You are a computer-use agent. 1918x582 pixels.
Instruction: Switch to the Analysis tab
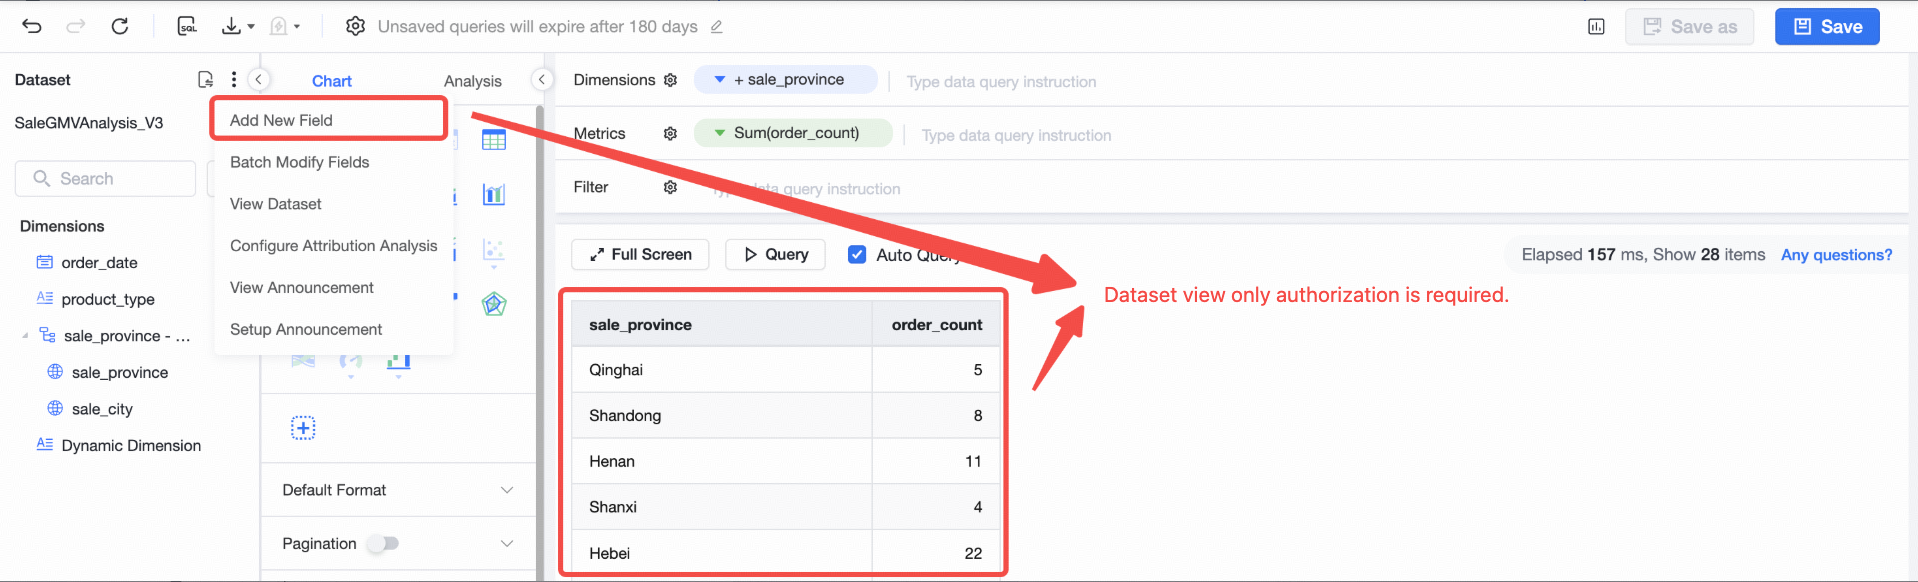click(x=473, y=81)
